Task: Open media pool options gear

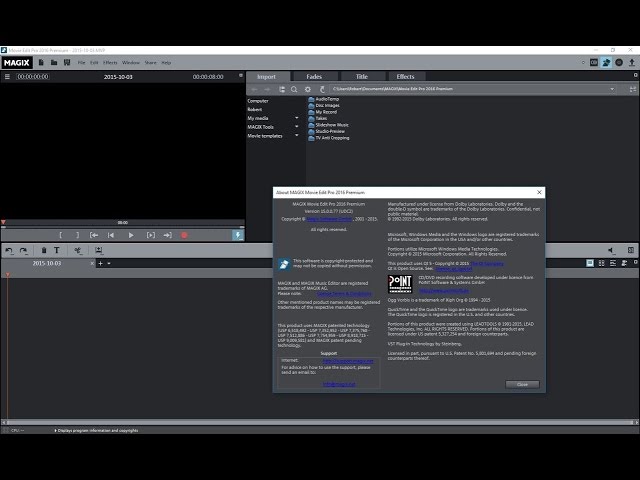Action: coord(308,89)
